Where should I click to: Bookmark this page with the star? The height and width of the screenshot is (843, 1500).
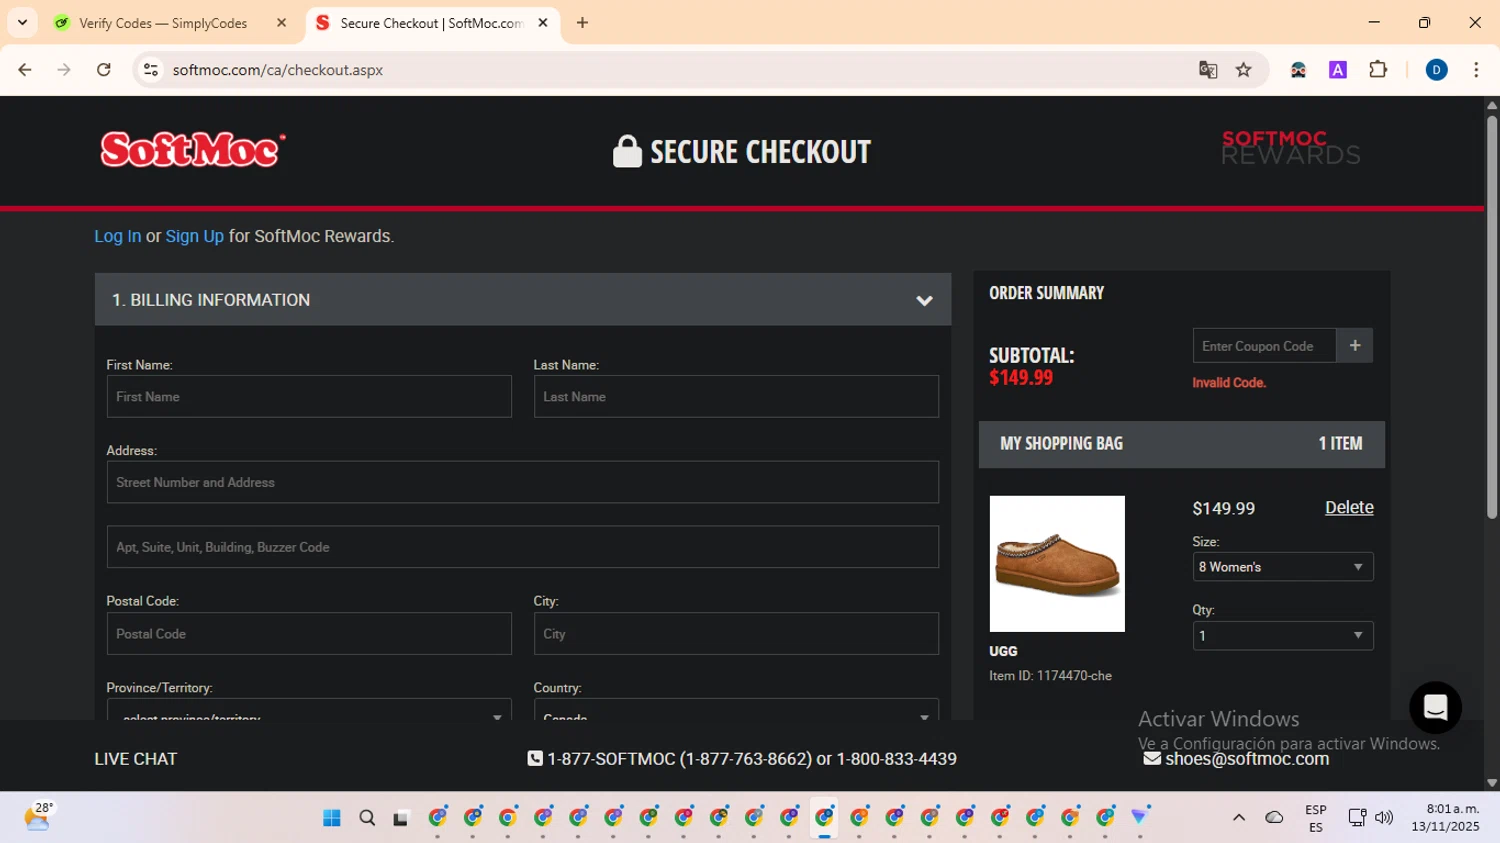[1244, 70]
